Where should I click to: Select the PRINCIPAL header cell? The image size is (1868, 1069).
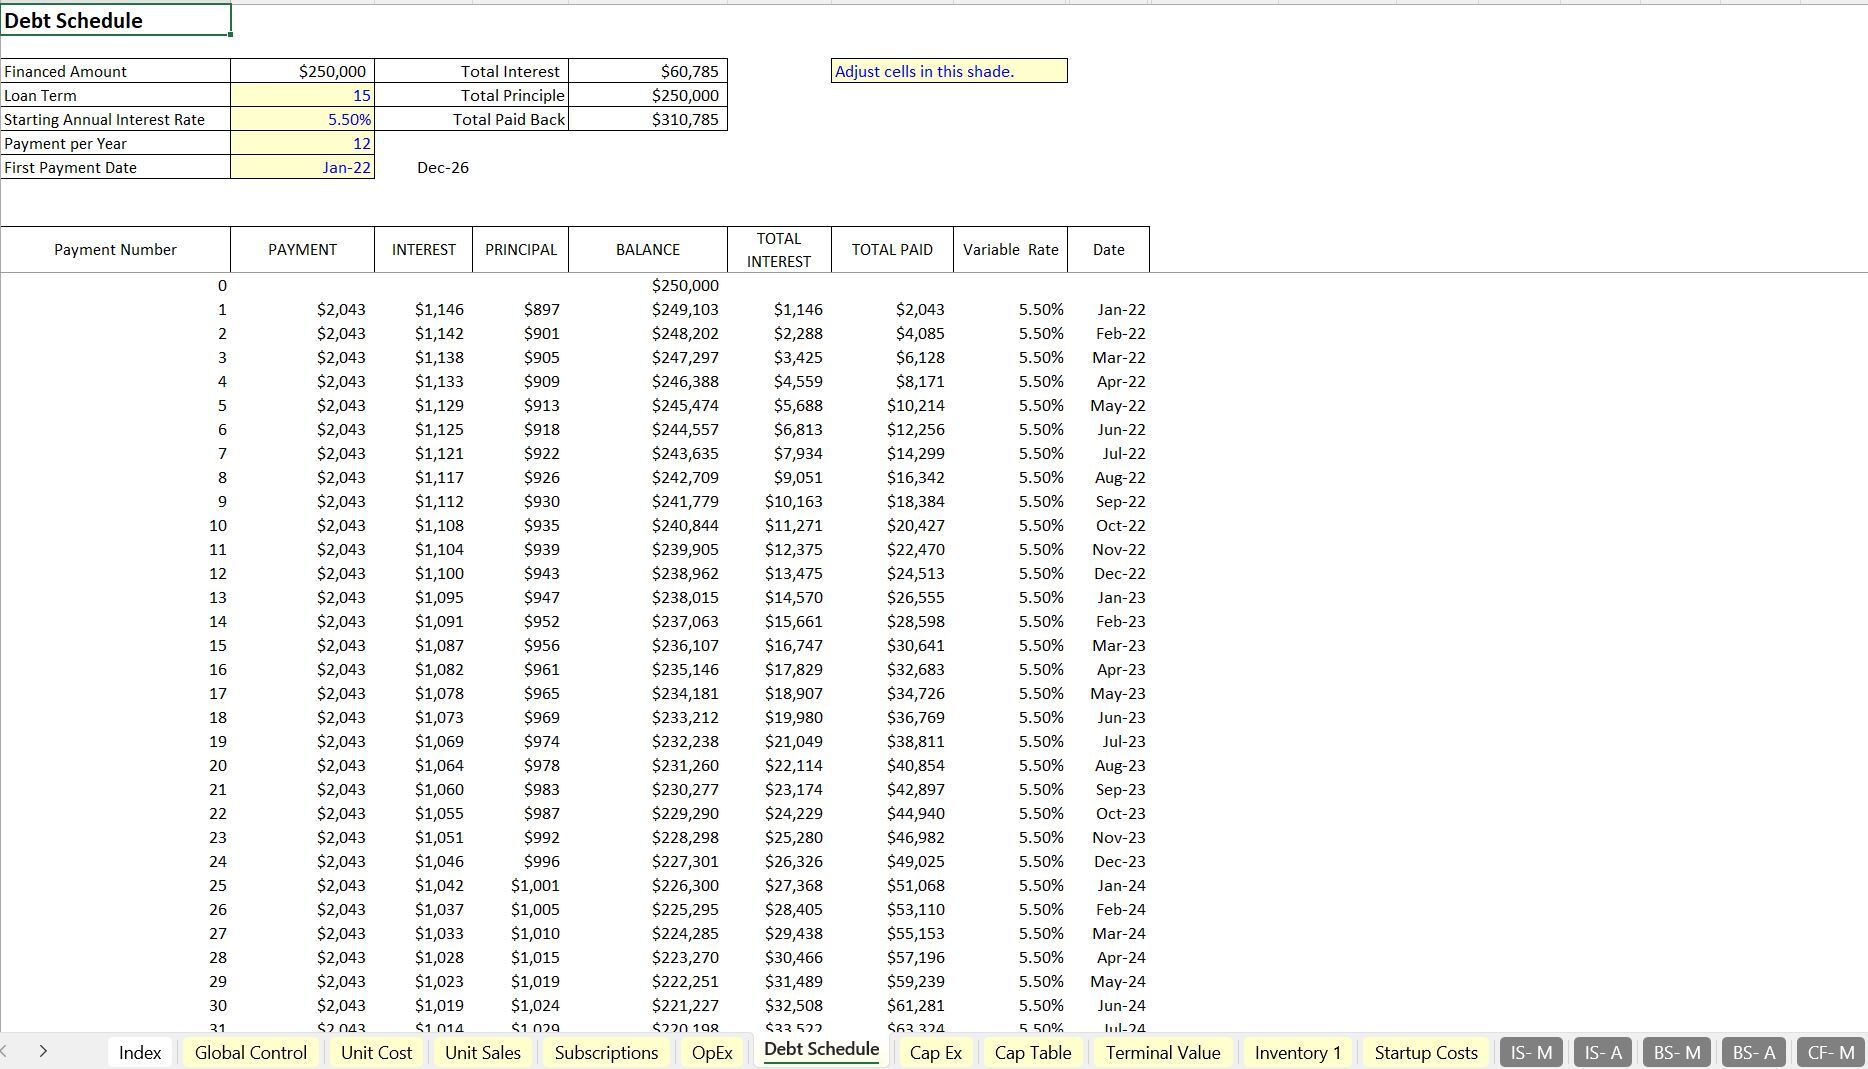(520, 249)
